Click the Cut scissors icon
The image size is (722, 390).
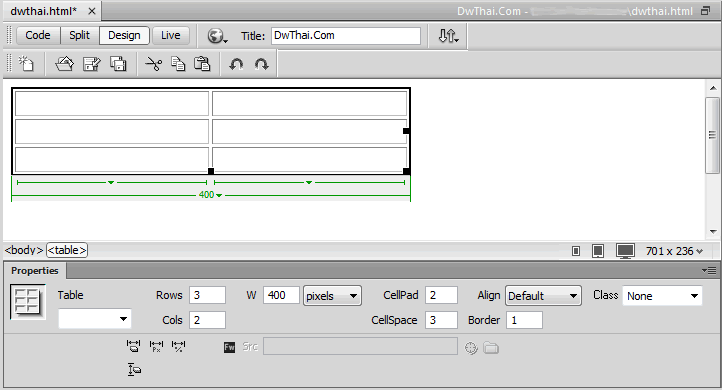coord(153,64)
